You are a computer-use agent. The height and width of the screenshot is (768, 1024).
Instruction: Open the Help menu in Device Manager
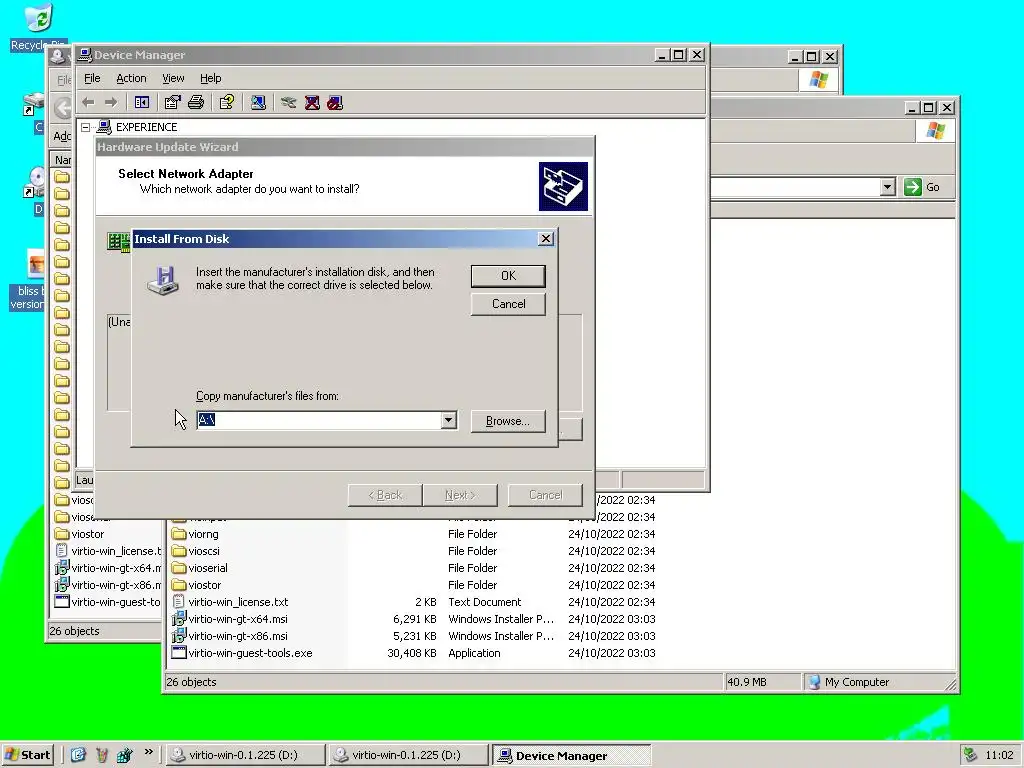(210, 78)
